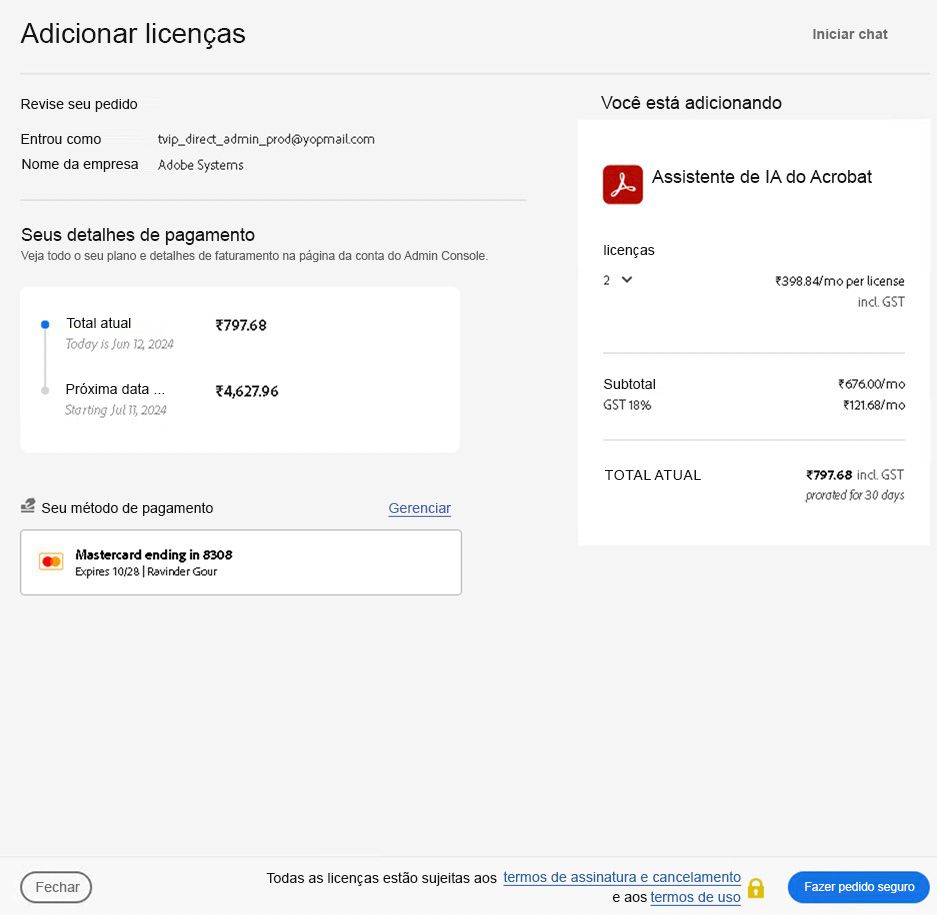Image resolution: width=937 pixels, height=915 pixels.
Task: Click the payment method icon beside Seu método de pagamento
Action: 27,506
